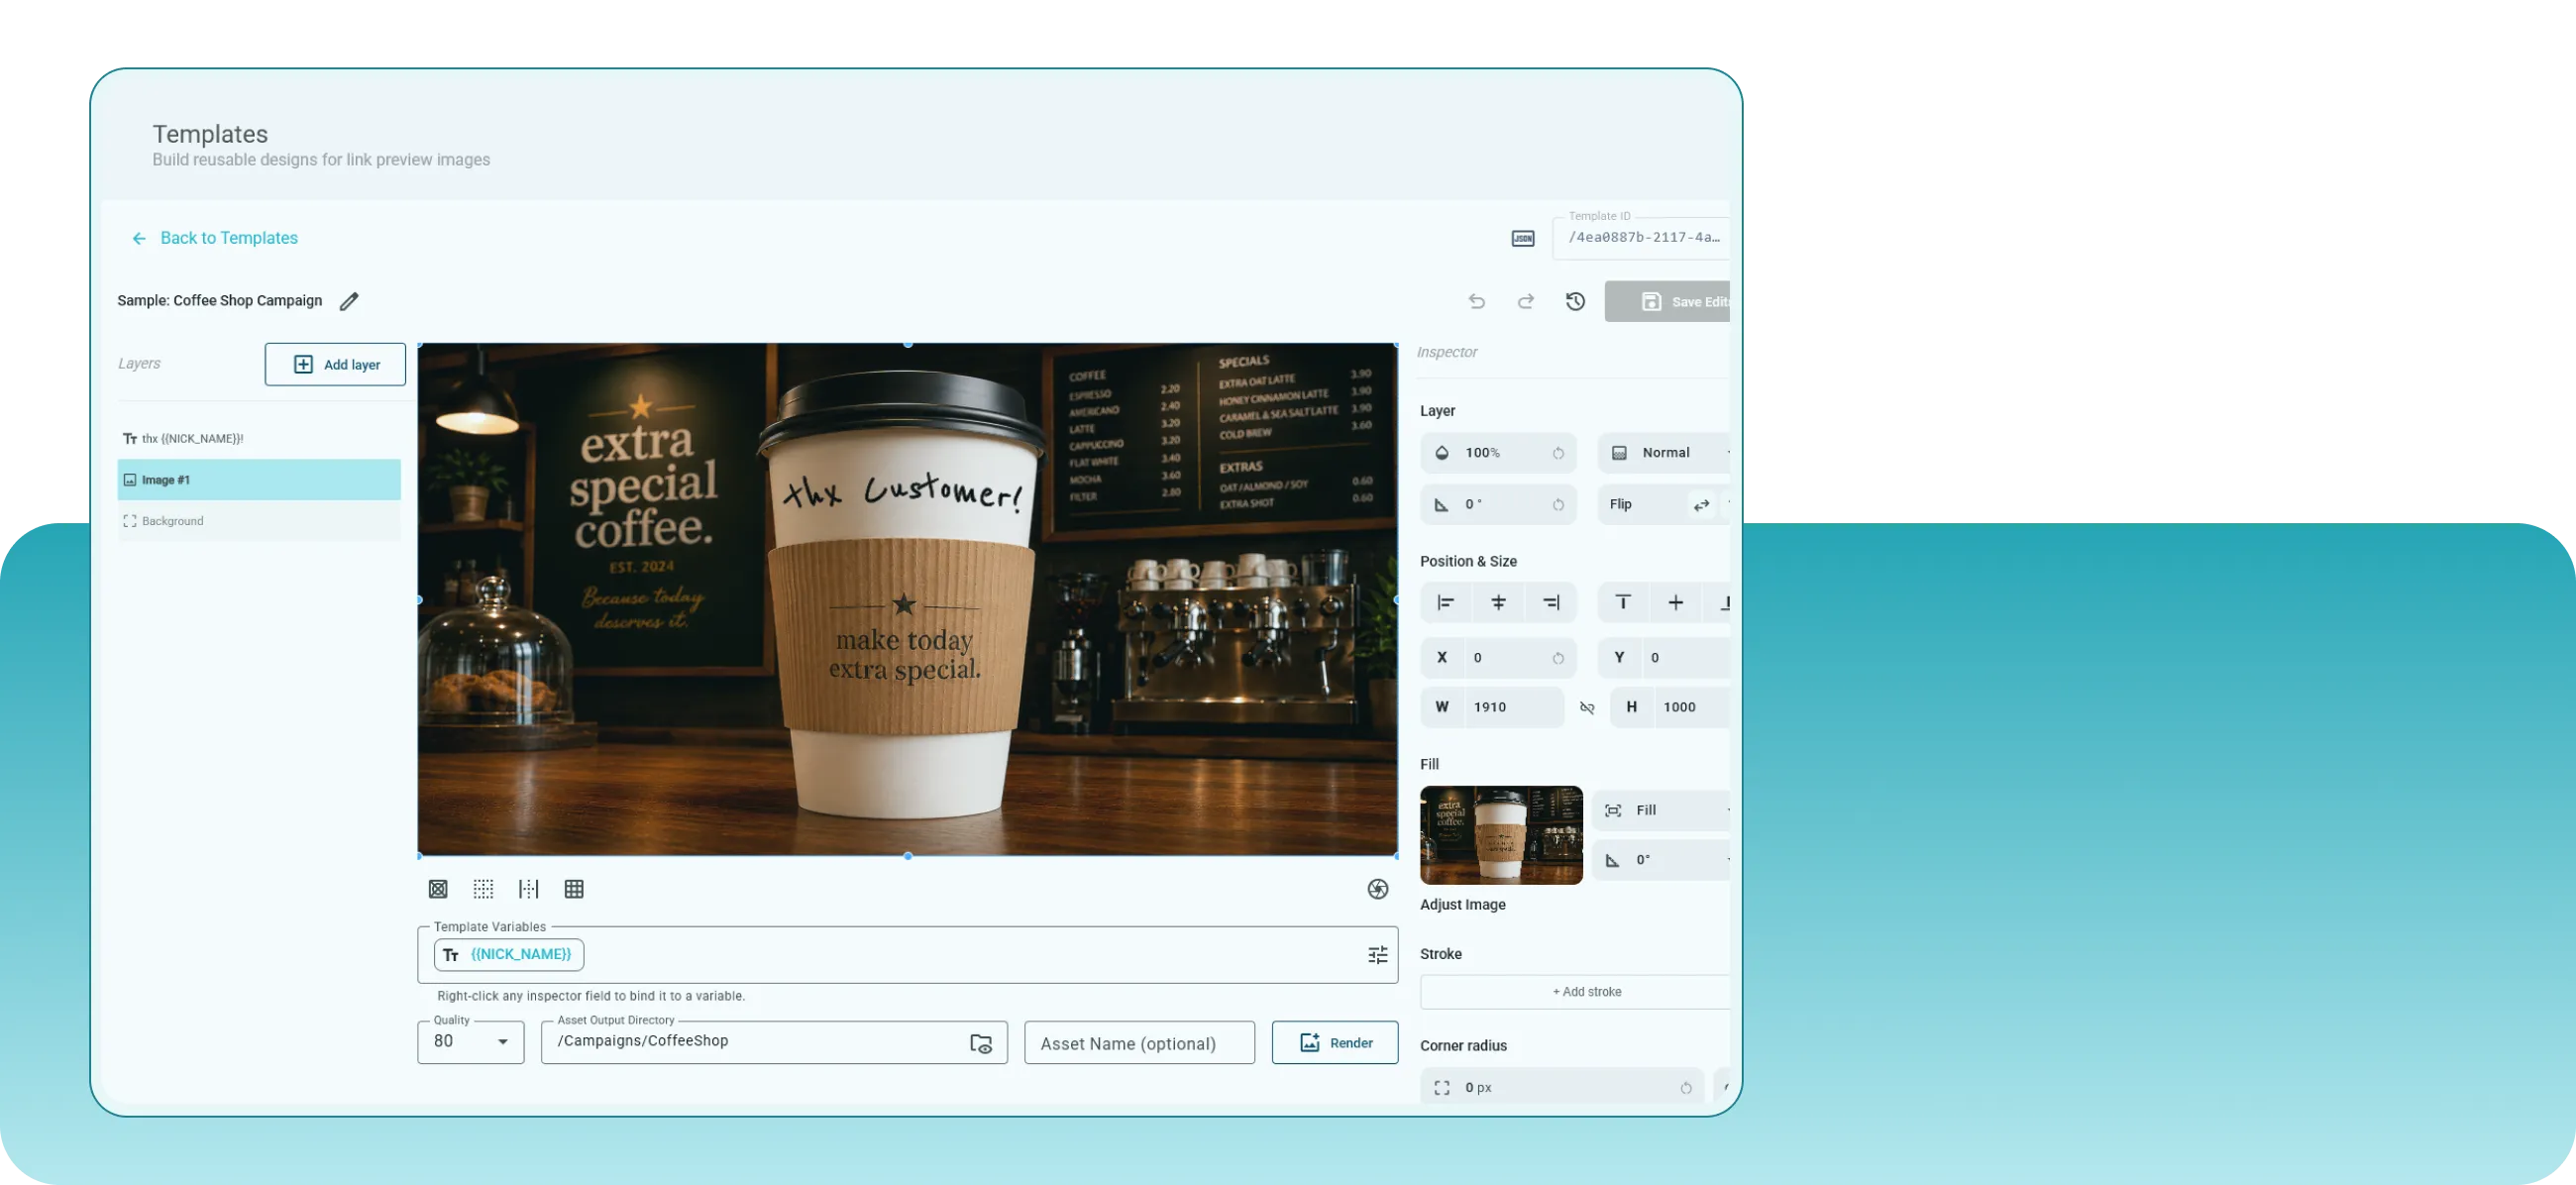Select the thx {{NICK_NAME}}! text layer
The height and width of the screenshot is (1185, 2576).
(x=259, y=438)
